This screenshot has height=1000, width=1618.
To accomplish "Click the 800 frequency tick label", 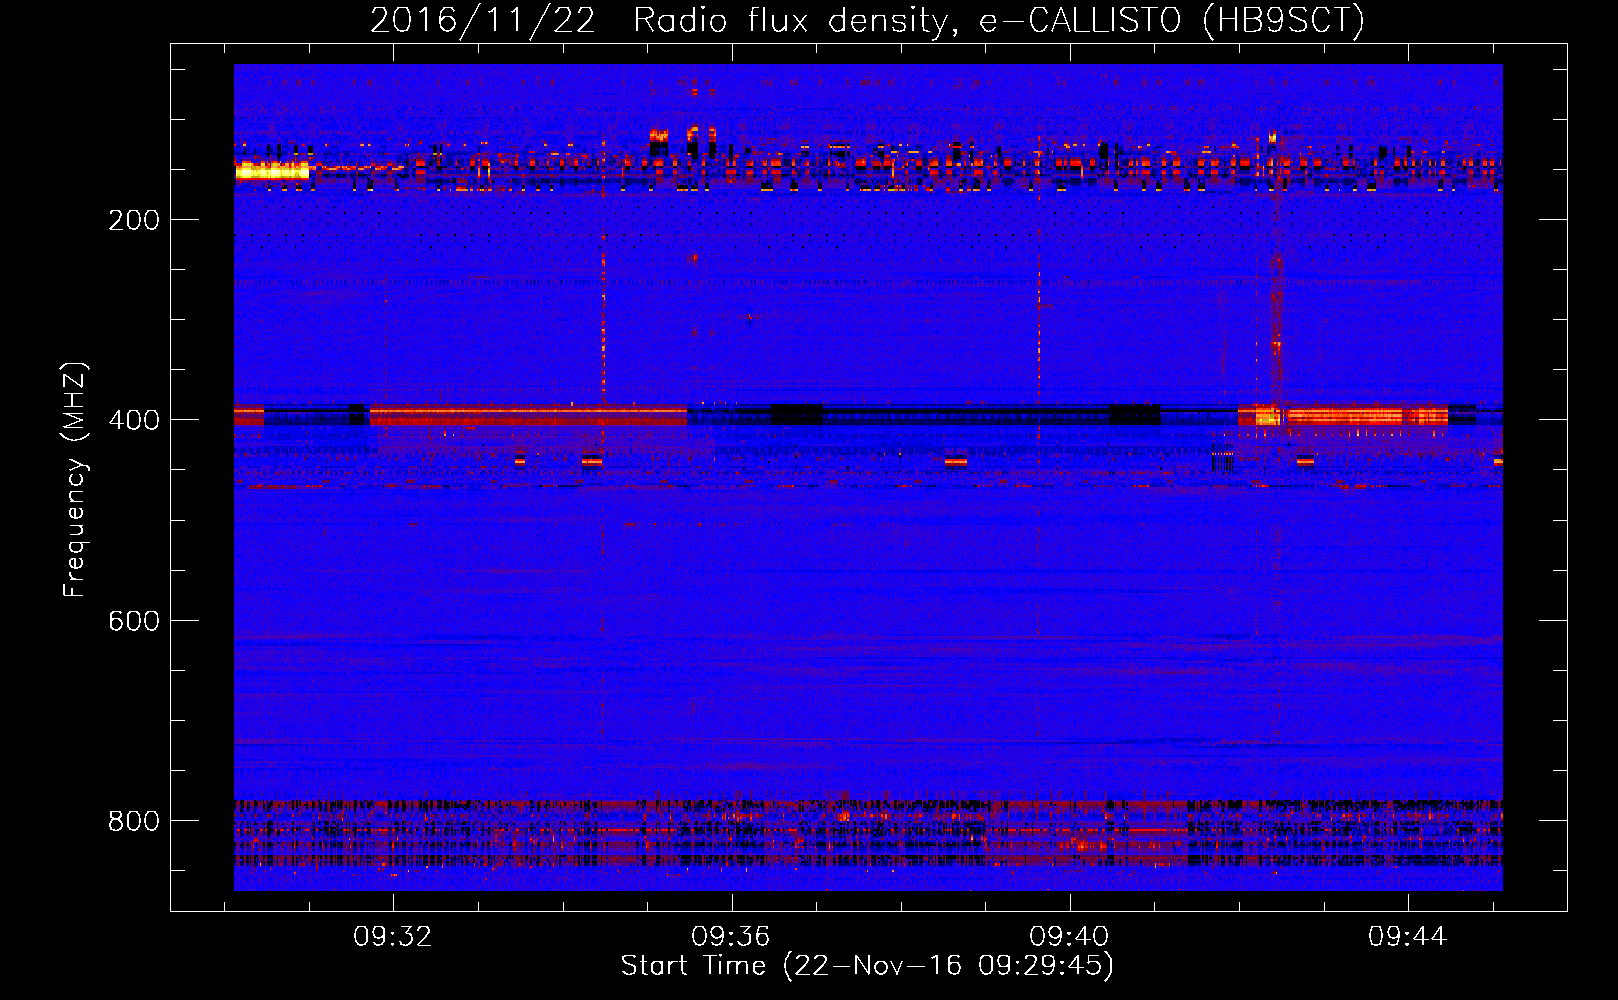I will (x=134, y=821).
